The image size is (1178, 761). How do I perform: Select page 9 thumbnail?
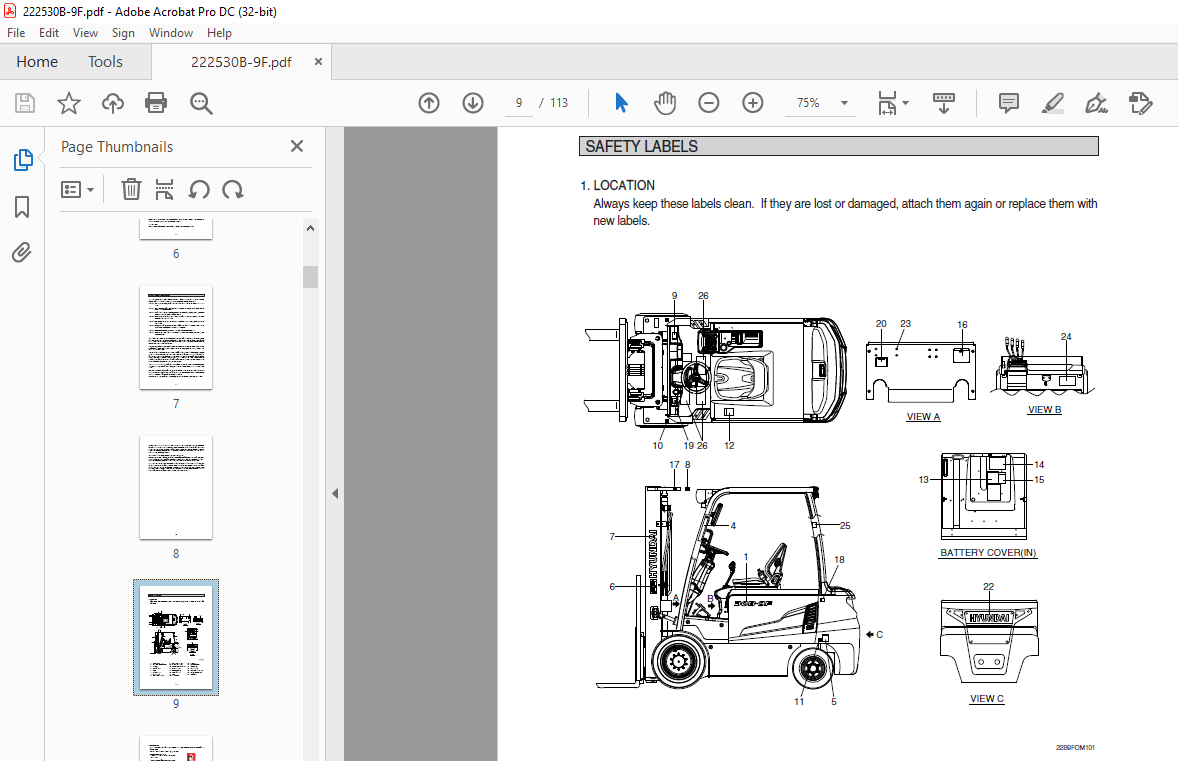(176, 637)
